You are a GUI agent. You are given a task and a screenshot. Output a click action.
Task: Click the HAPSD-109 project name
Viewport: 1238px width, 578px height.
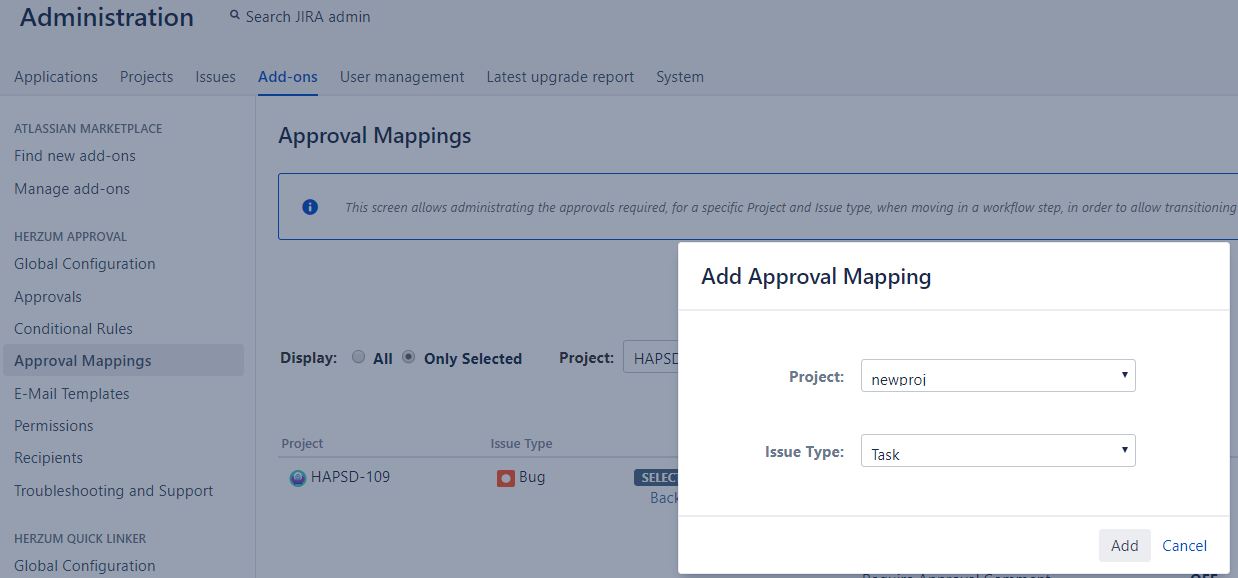coord(351,477)
